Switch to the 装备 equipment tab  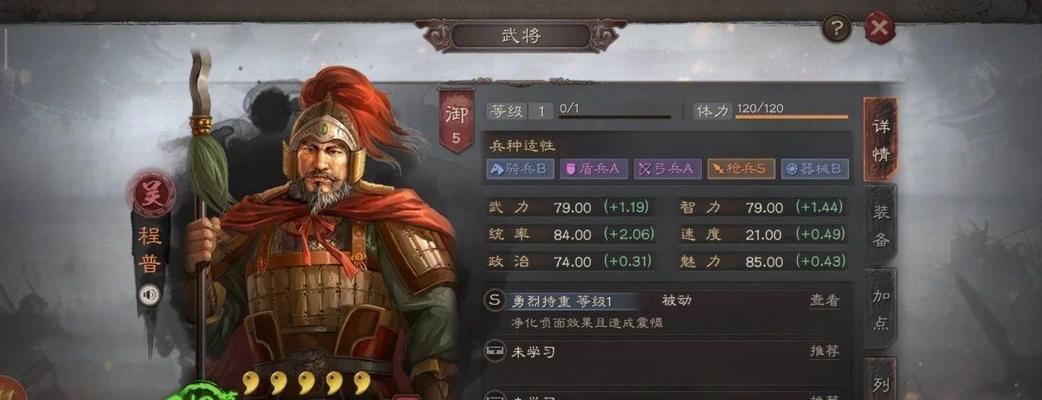pos(881,225)
